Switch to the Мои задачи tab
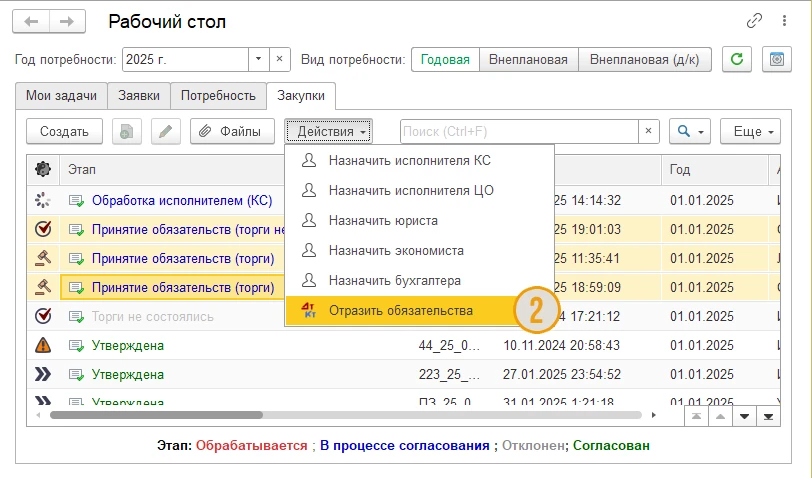The height and width of the screenshot is (478, 812). coord(61,96)
